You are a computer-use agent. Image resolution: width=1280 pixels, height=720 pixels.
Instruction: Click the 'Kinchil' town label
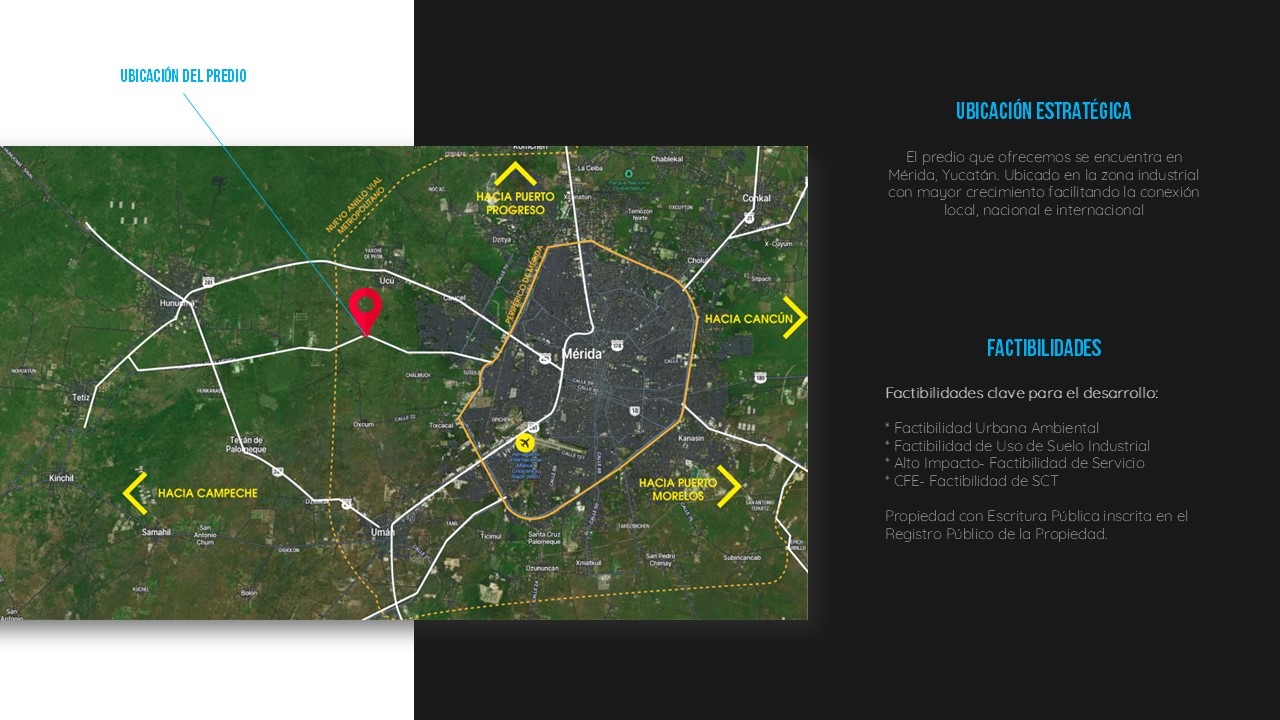click(61, 478)
